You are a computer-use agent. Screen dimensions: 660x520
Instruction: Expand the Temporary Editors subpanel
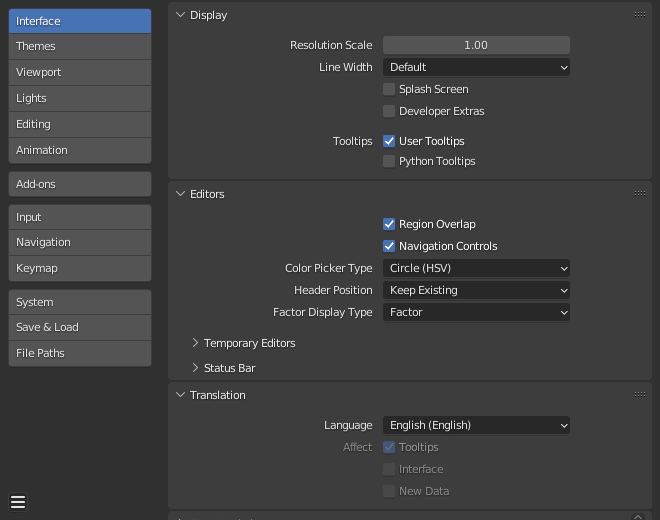(x=196, y=343)
